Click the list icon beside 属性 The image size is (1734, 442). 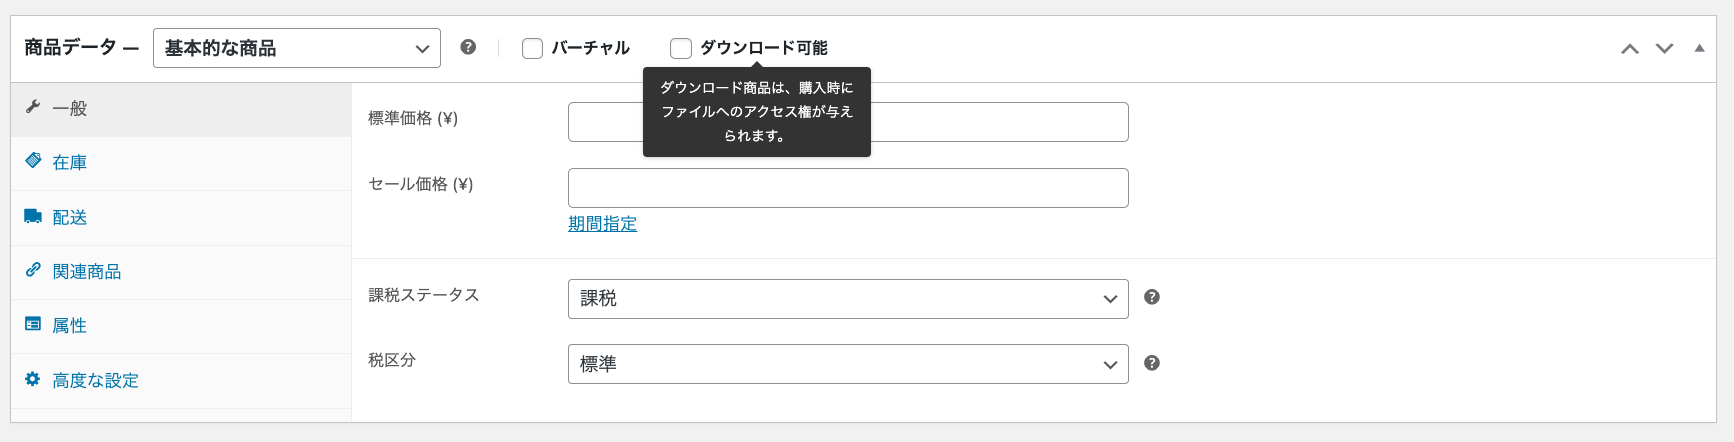tap(33, 324)
